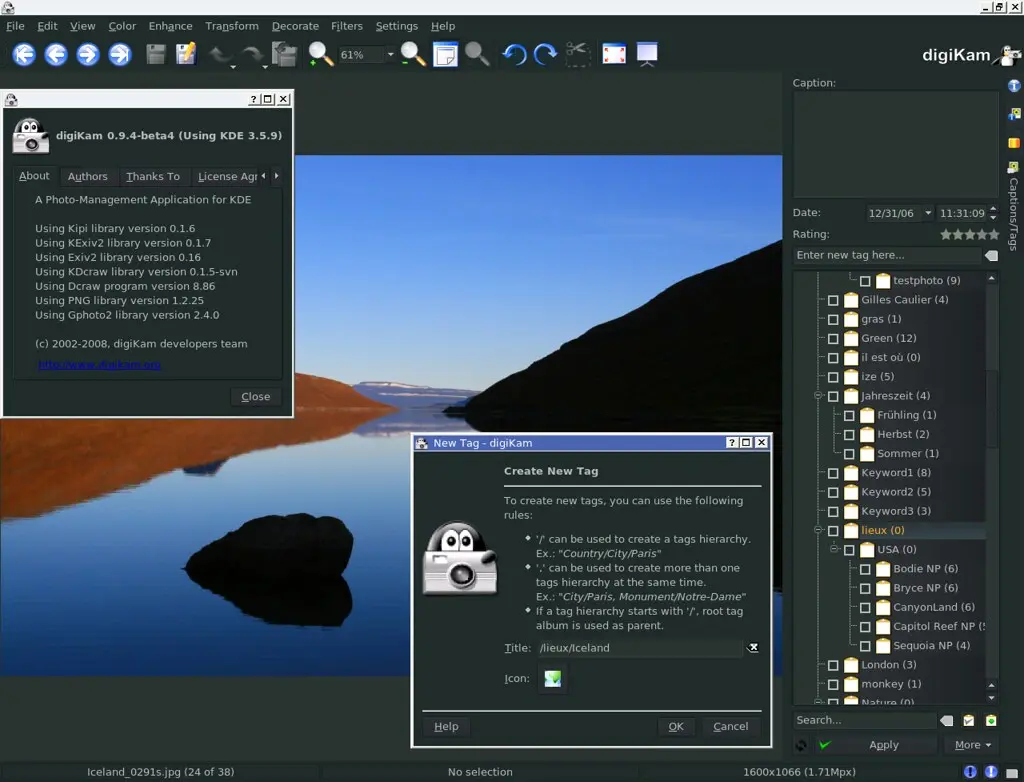The height and width of the screenshot is (782, 1024).
Task: Open the More dropdown at bottom right
Action: pos(971,744)
